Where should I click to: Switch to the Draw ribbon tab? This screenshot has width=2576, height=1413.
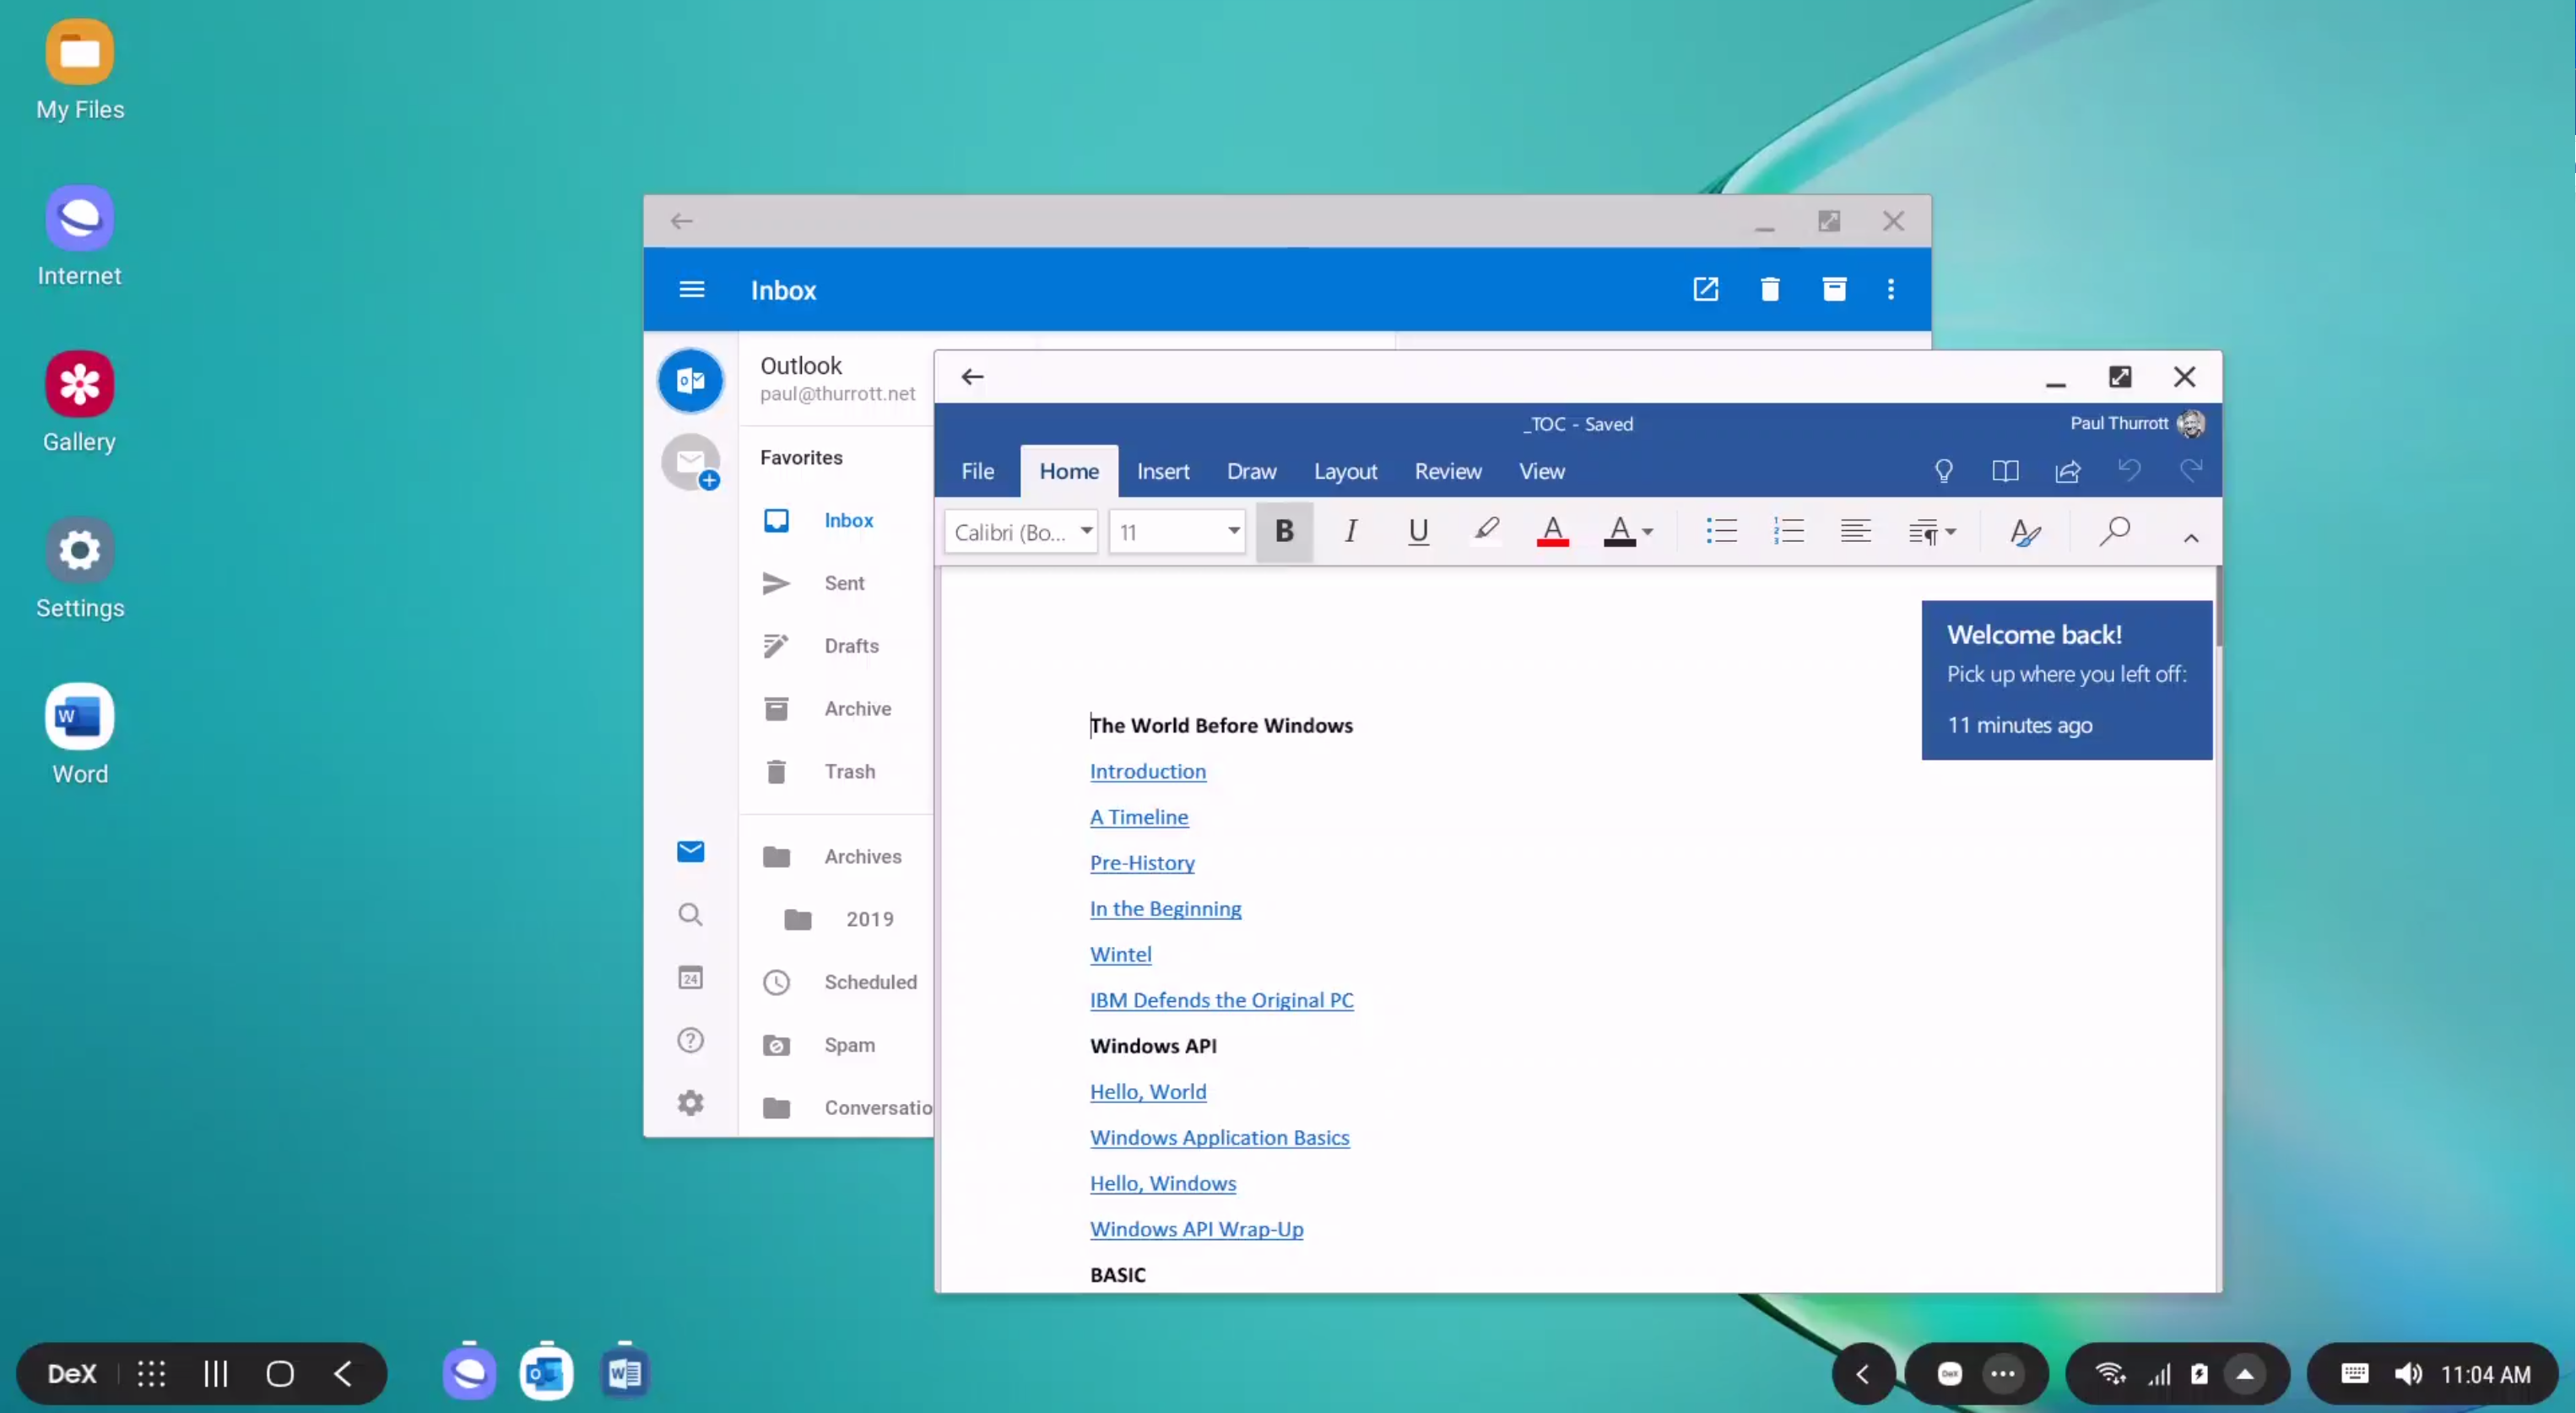[x=1252, y=471]
